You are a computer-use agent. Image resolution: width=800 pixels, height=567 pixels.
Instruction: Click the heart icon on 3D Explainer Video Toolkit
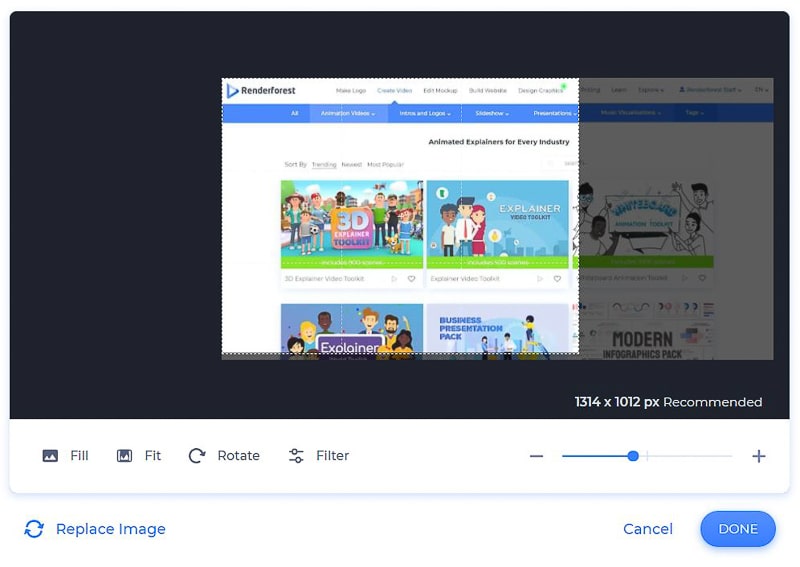(411, 279)
